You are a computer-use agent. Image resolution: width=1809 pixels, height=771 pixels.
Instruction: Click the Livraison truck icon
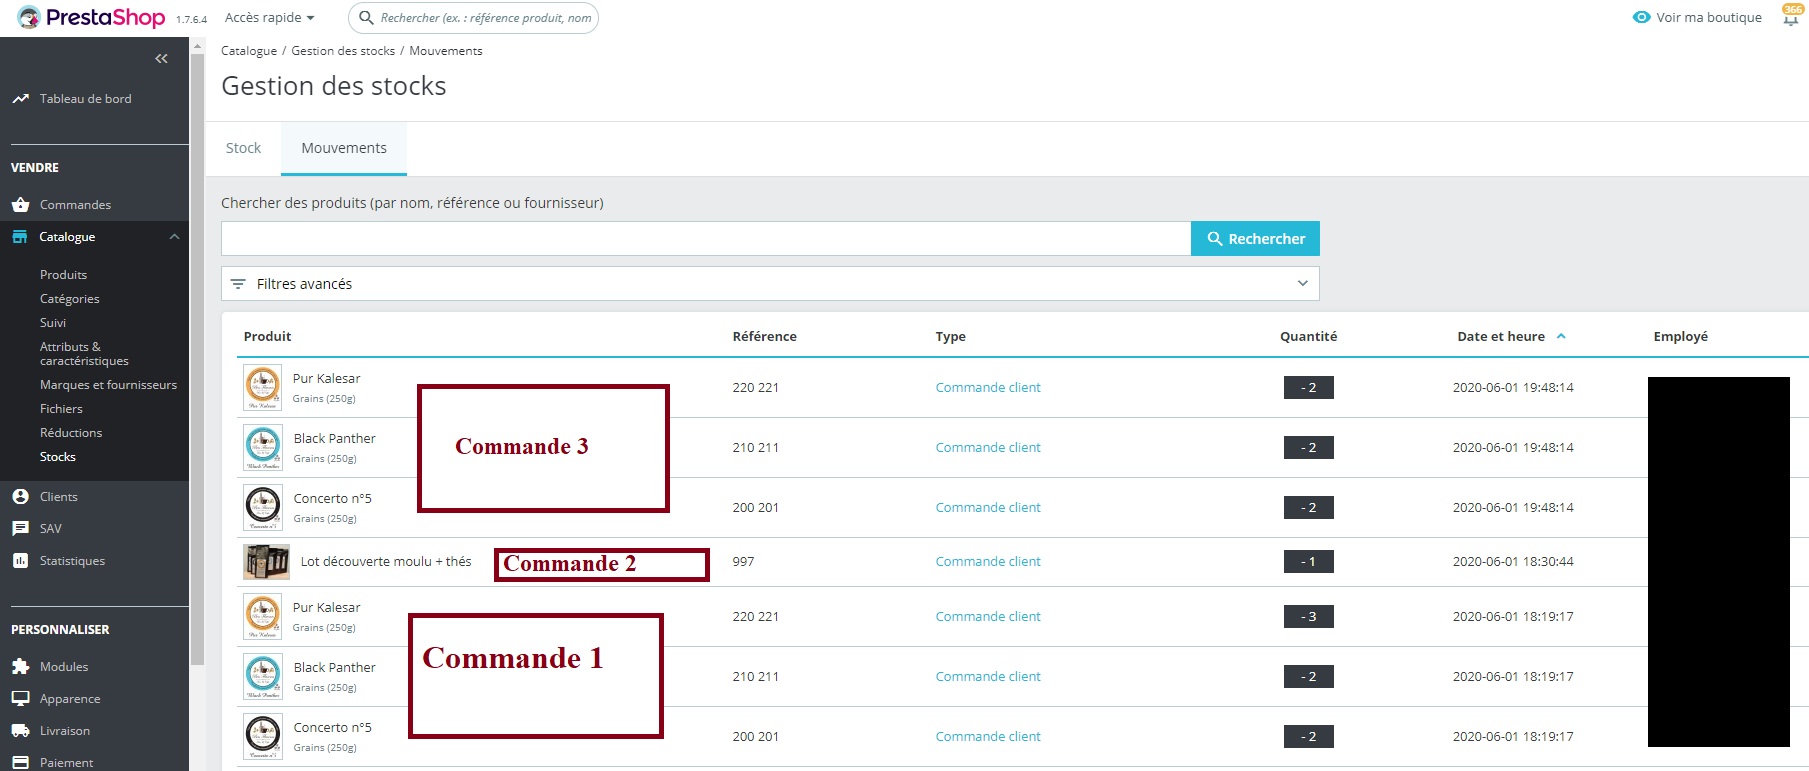(20, 731)
